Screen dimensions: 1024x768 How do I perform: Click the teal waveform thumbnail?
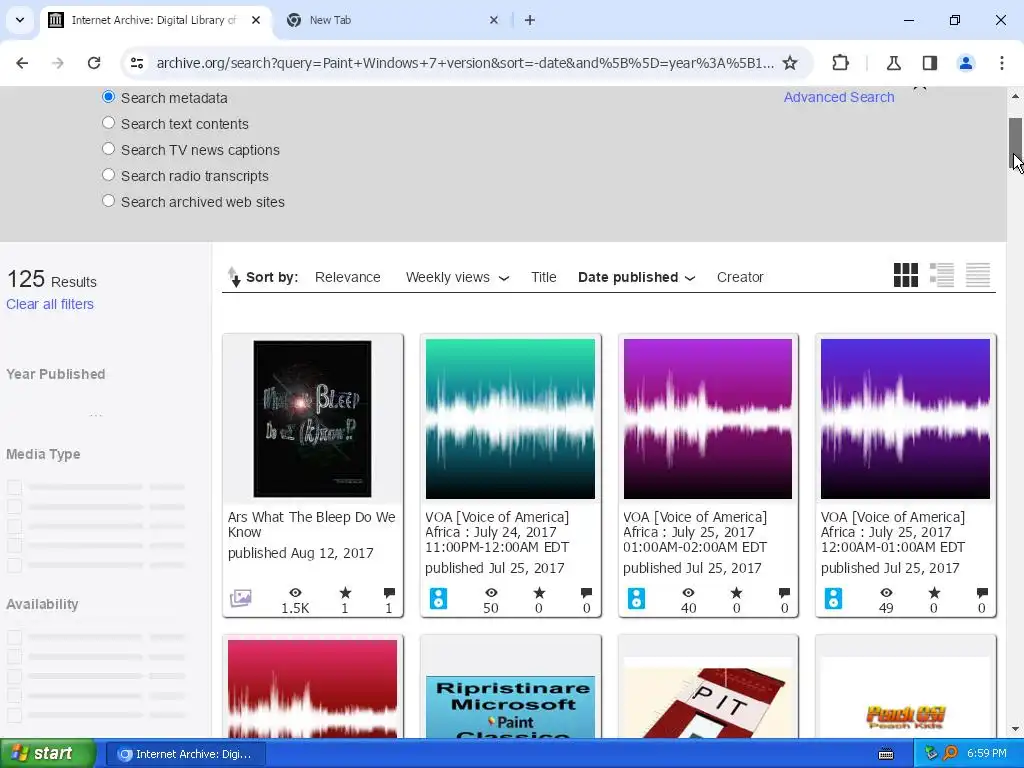coord(510,419)
